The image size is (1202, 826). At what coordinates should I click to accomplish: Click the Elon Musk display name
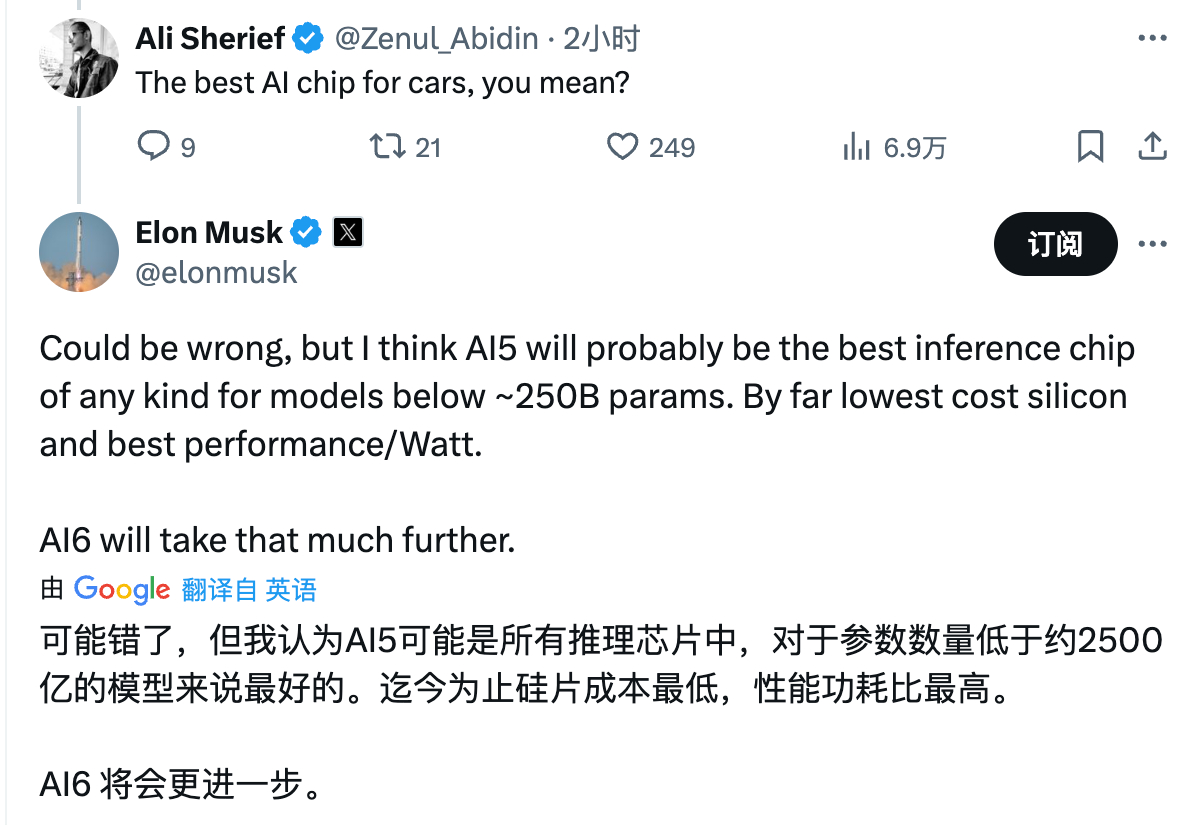[x=209, y=233]
